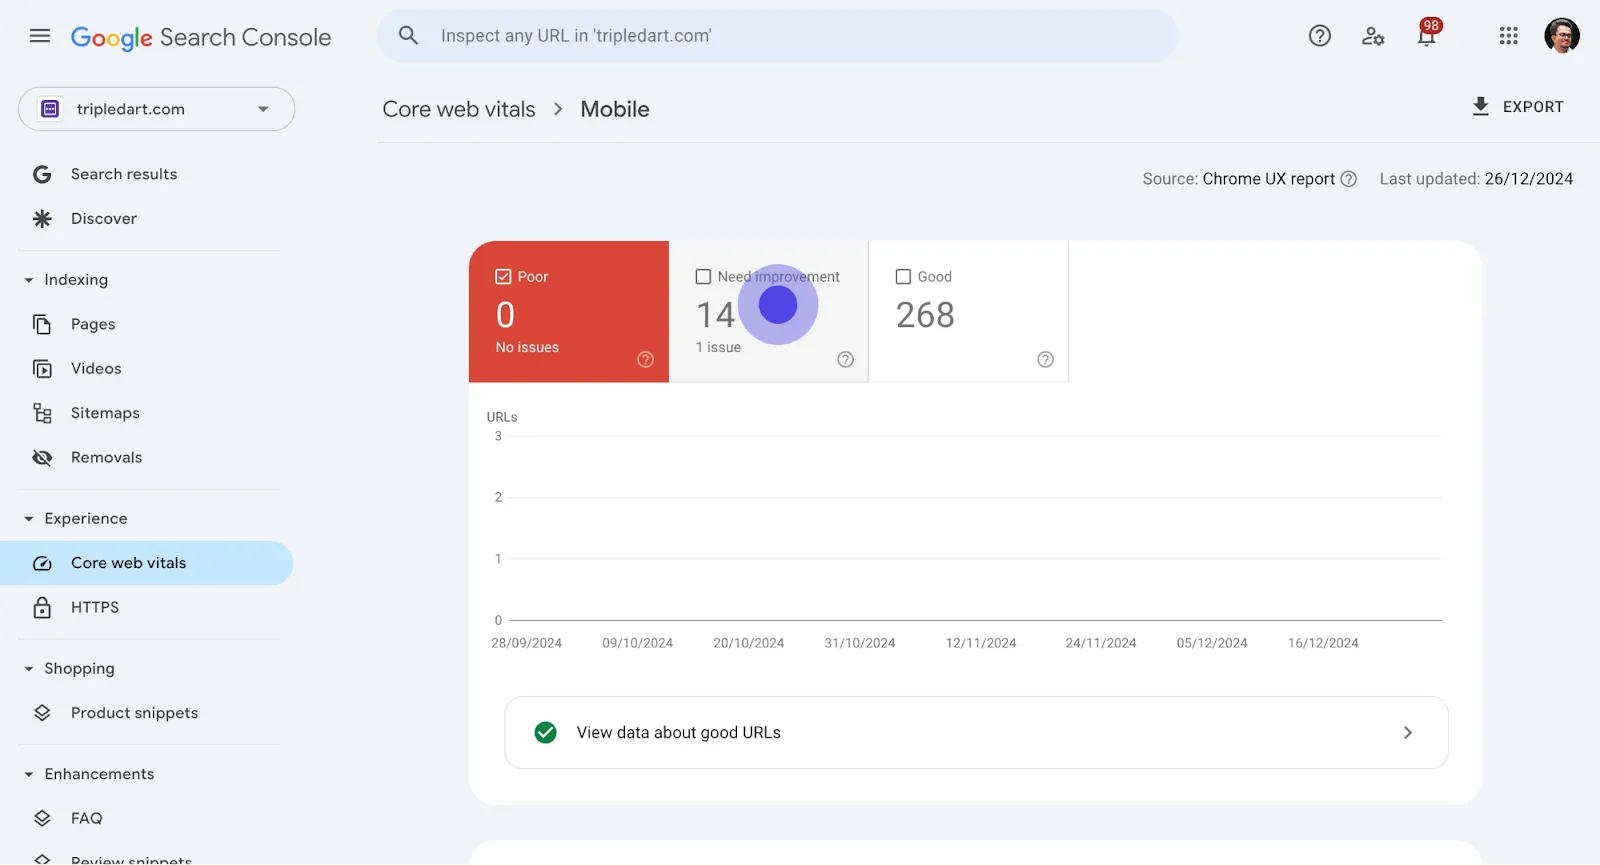Image resolution: width=1600 pixels, height=865 pixels.
Task: Click the Google Search Console logo
Action: (x=201, y=37)
